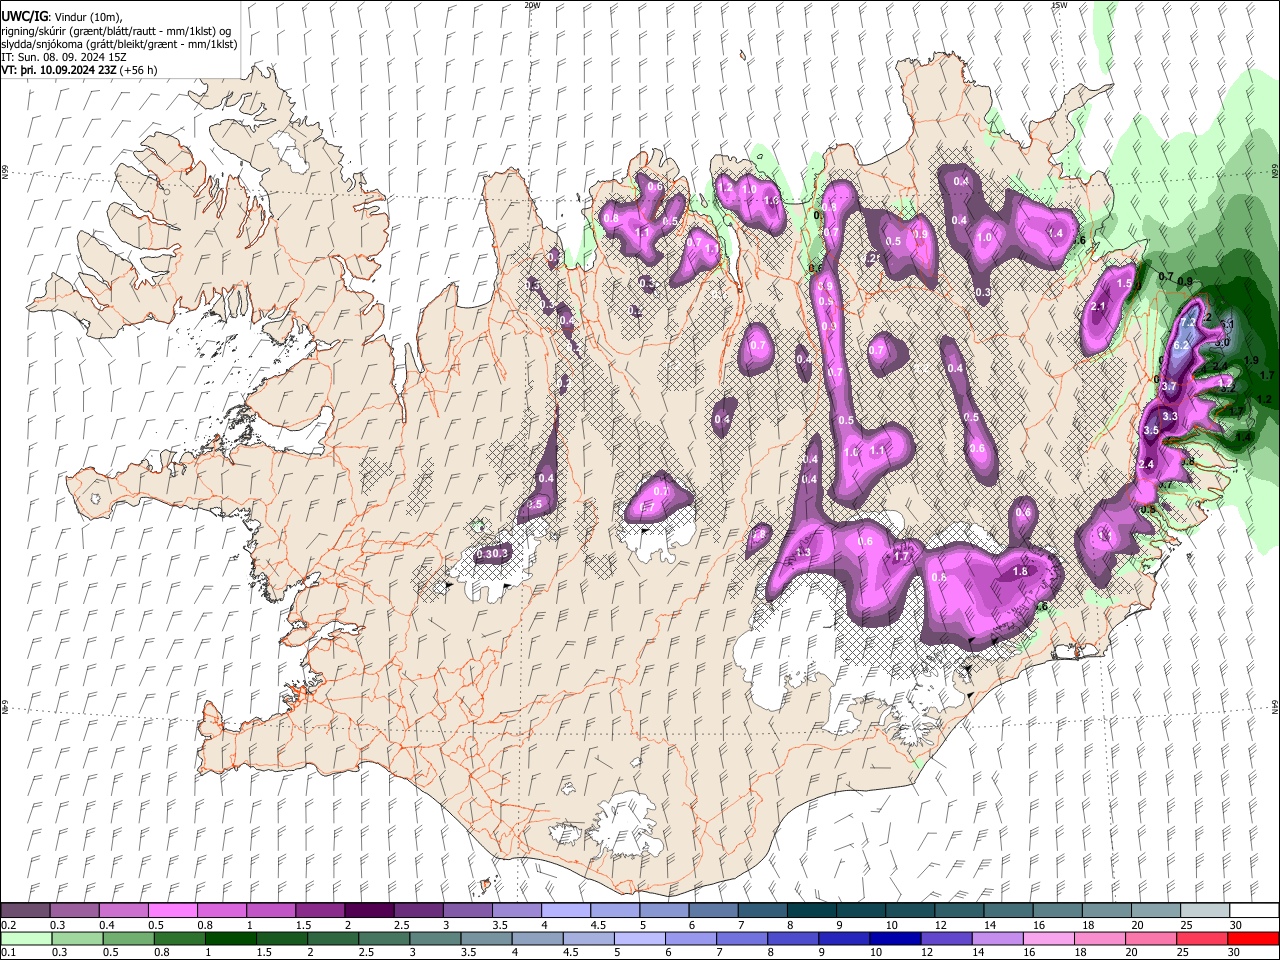The image size is (1280, 960).
Task: Click the 'slydda/snjókoma (grátt/bleikt/grænt - mm/1klst)' line
Action: [119, 44]
